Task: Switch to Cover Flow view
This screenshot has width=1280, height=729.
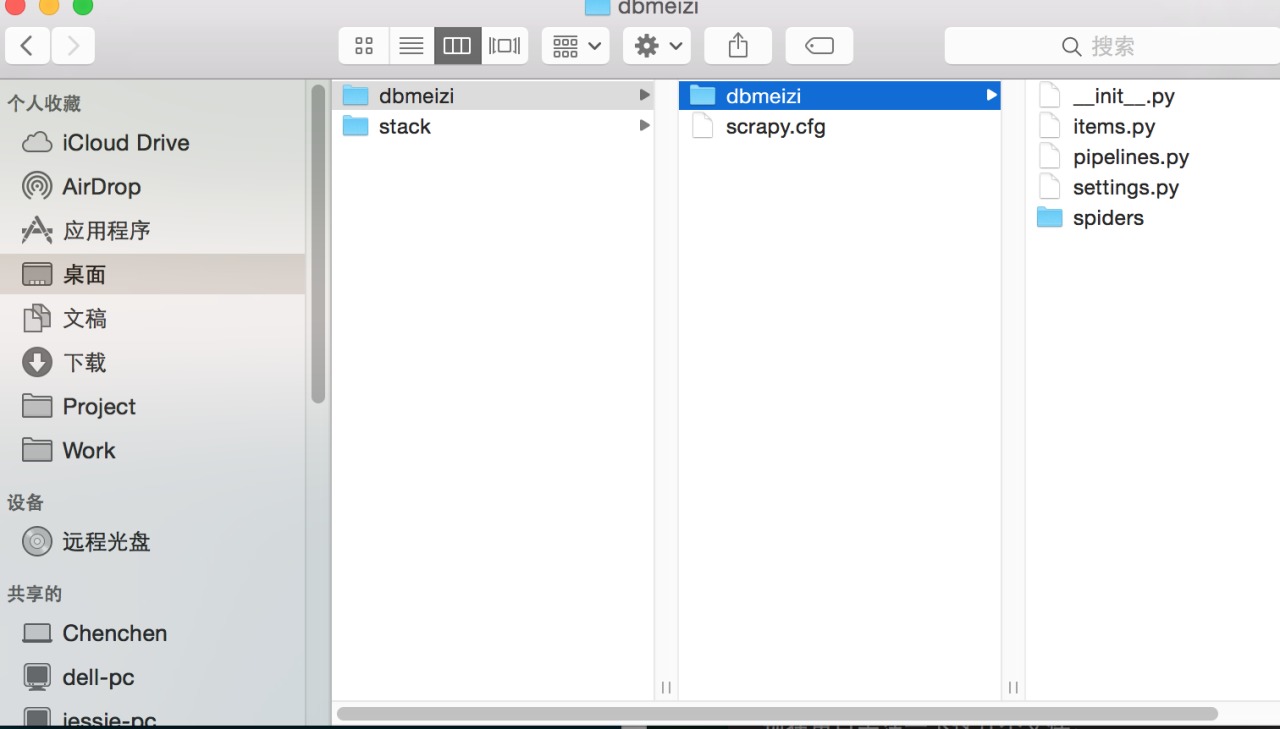Action: coord(504,46)
